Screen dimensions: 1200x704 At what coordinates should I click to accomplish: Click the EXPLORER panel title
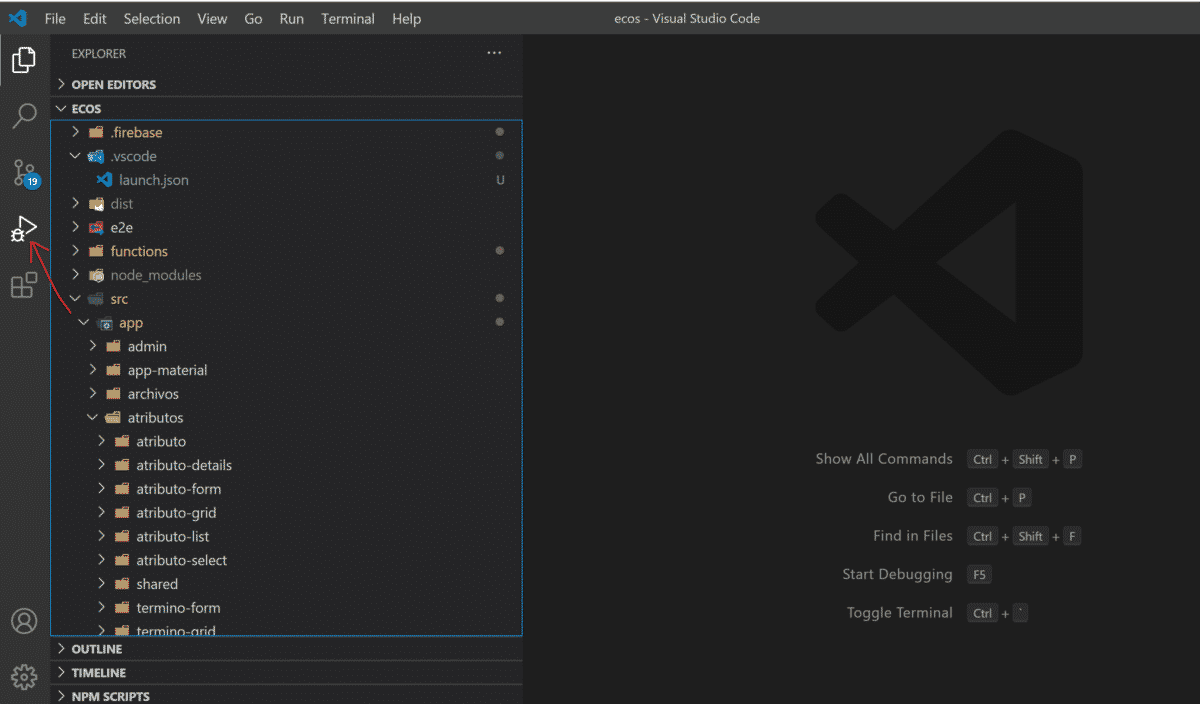pos(99,53)
